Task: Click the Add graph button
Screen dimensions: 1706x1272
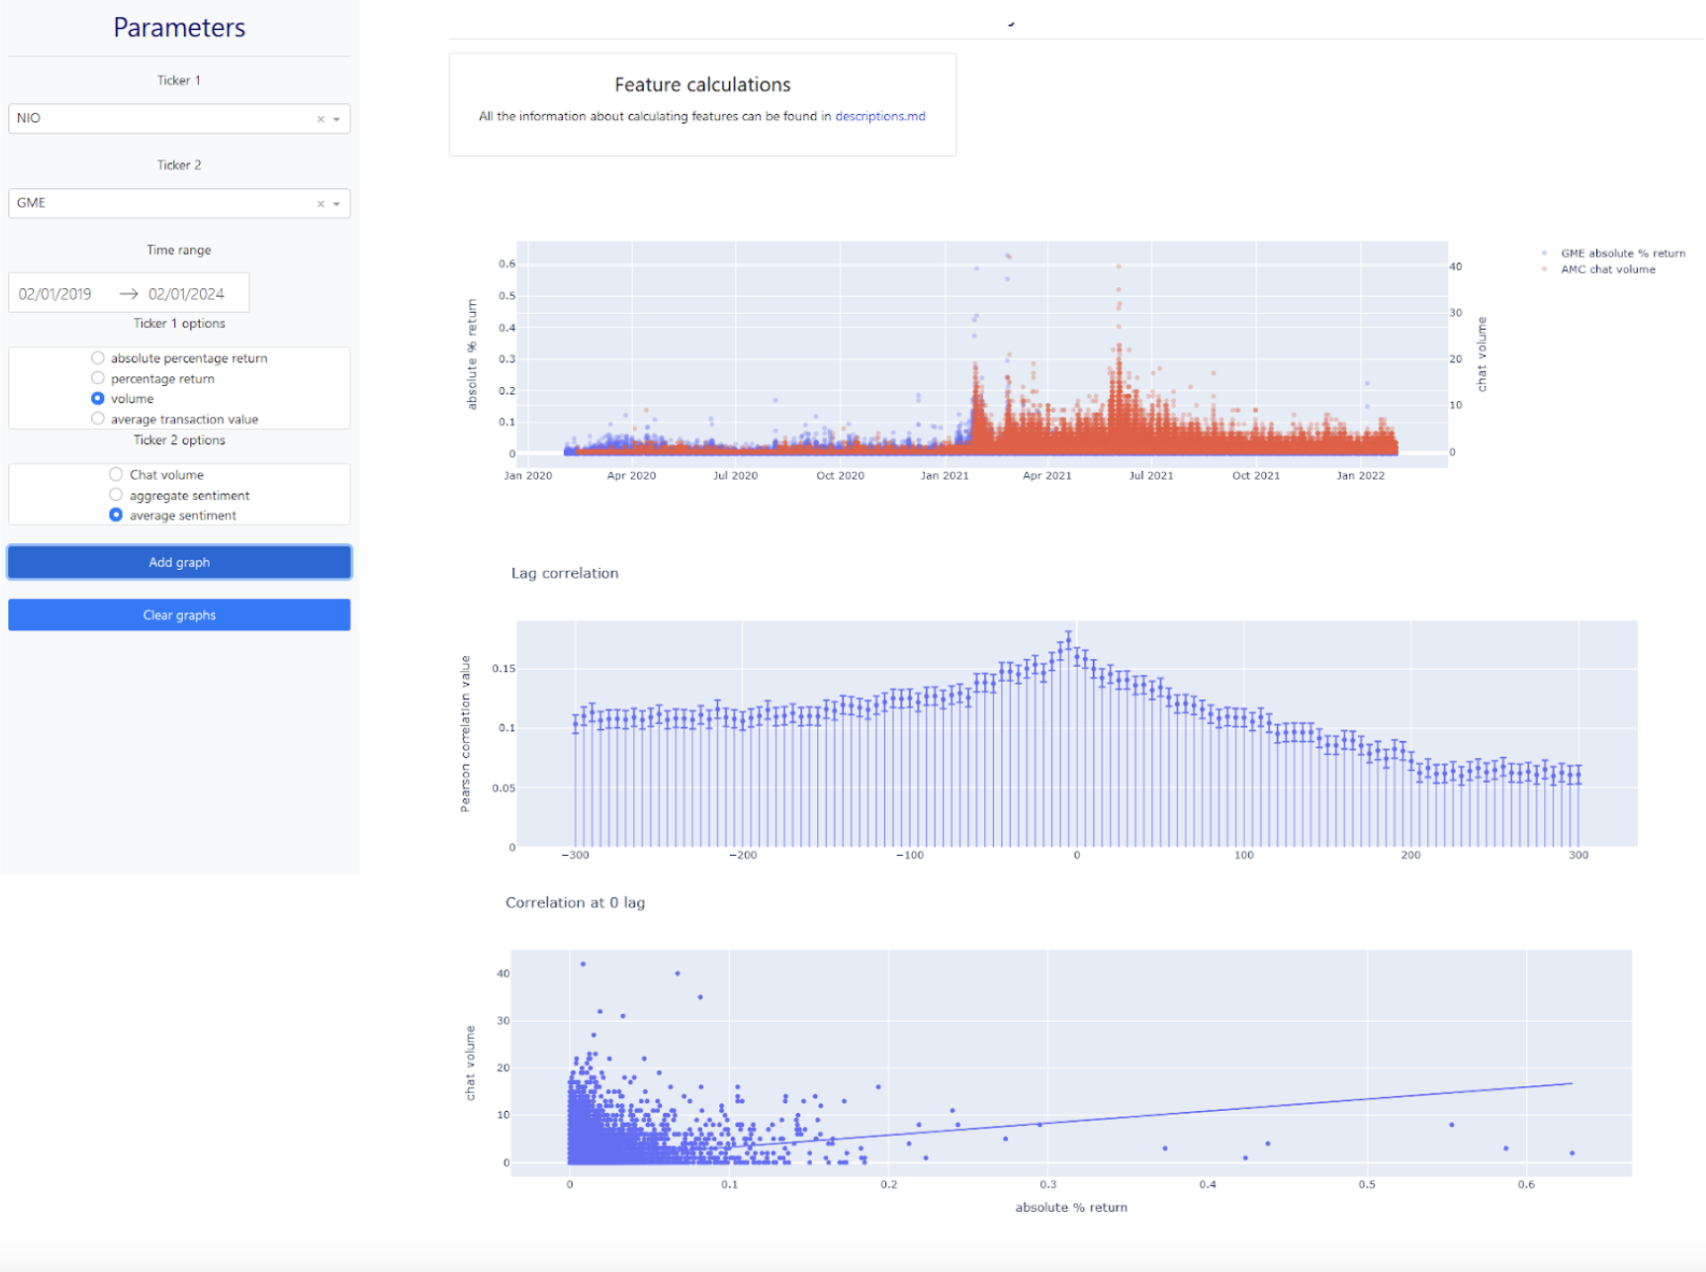Action: point(179,562)
